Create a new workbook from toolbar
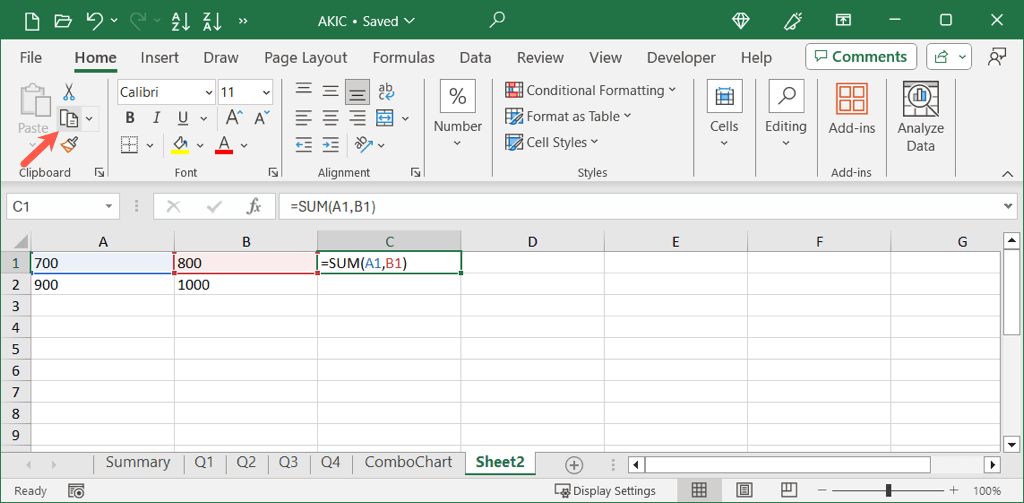This screenshot has width=1024, height=503. coord(32,21)
